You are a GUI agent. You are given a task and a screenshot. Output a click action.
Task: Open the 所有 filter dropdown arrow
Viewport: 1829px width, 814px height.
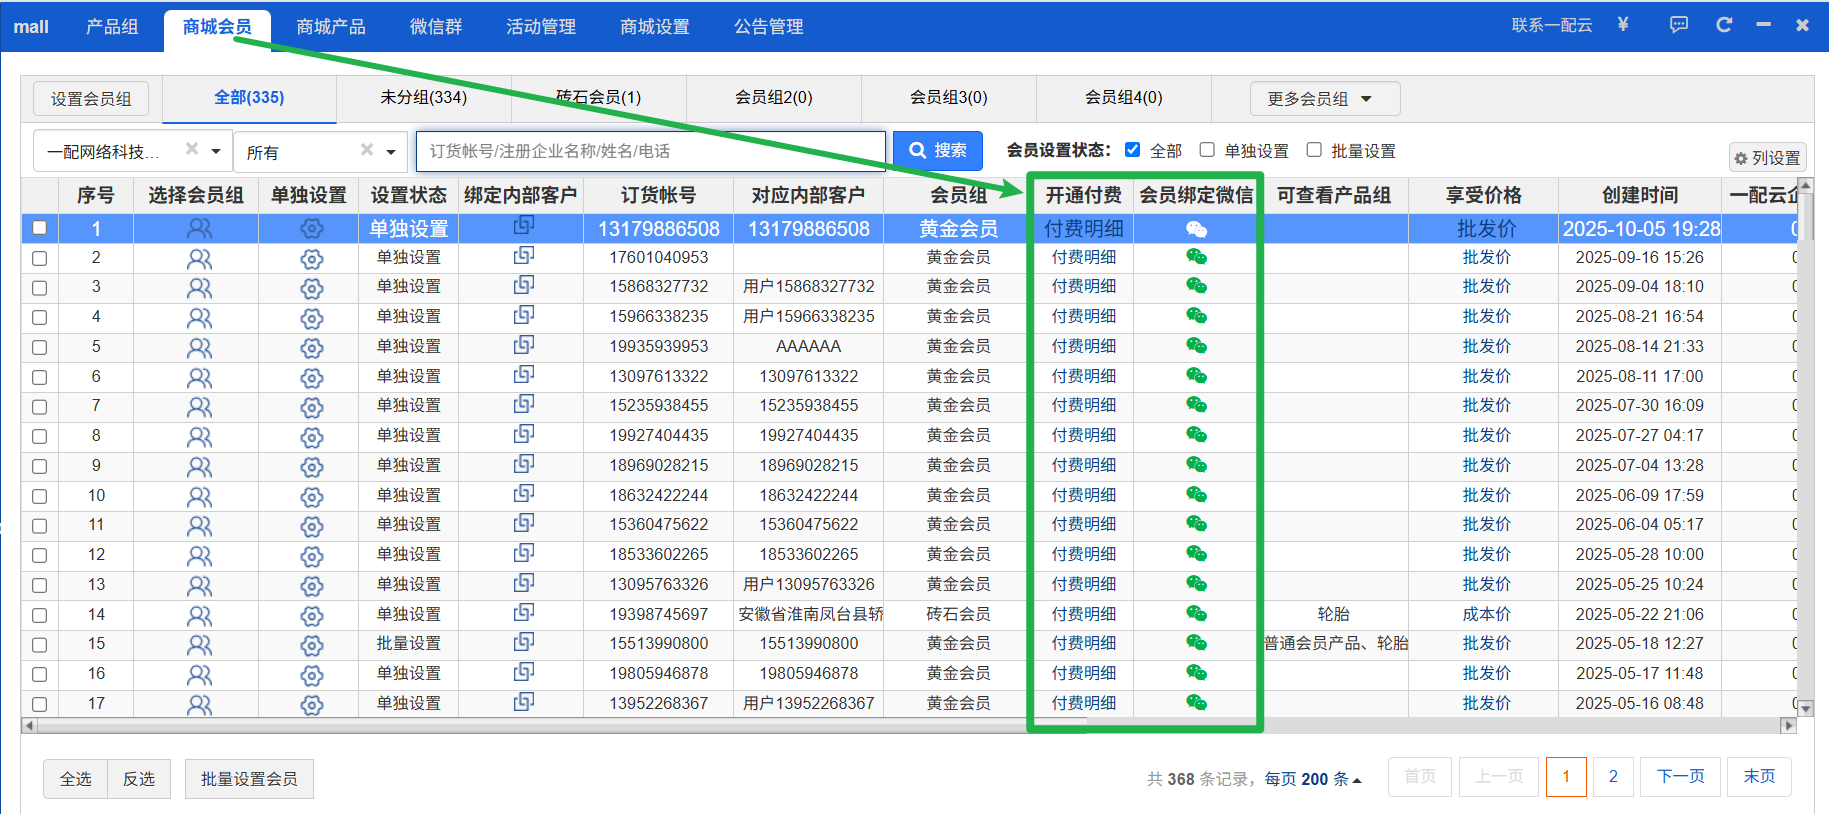391,152
